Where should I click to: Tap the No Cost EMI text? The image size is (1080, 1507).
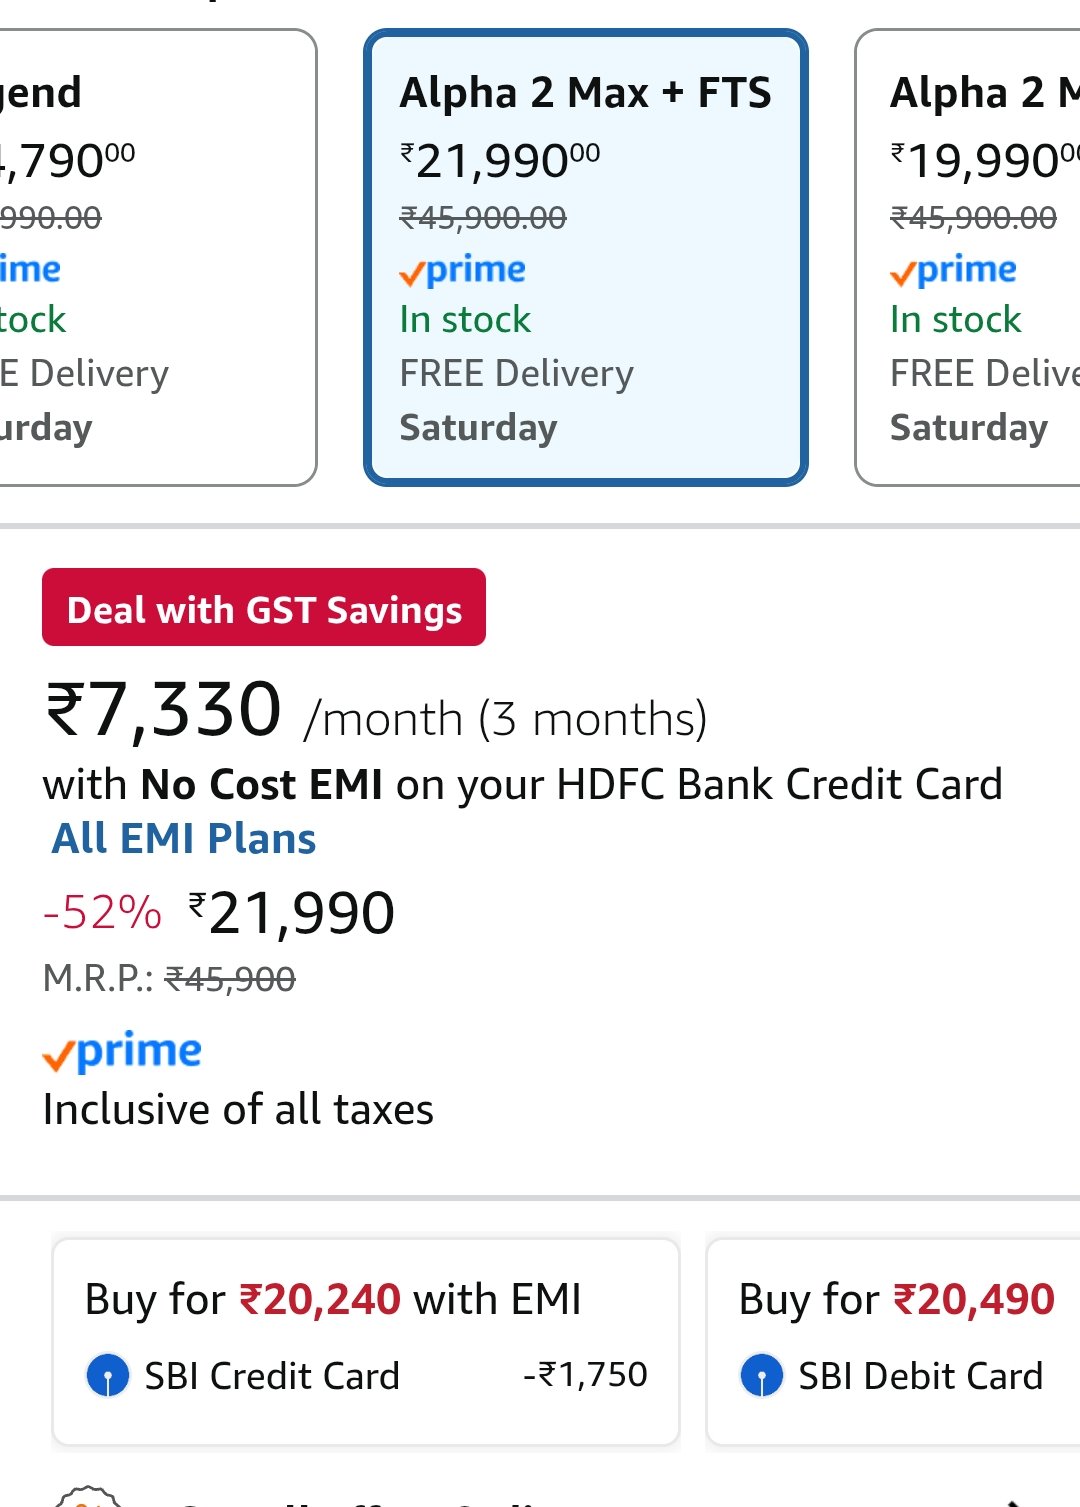262,785
